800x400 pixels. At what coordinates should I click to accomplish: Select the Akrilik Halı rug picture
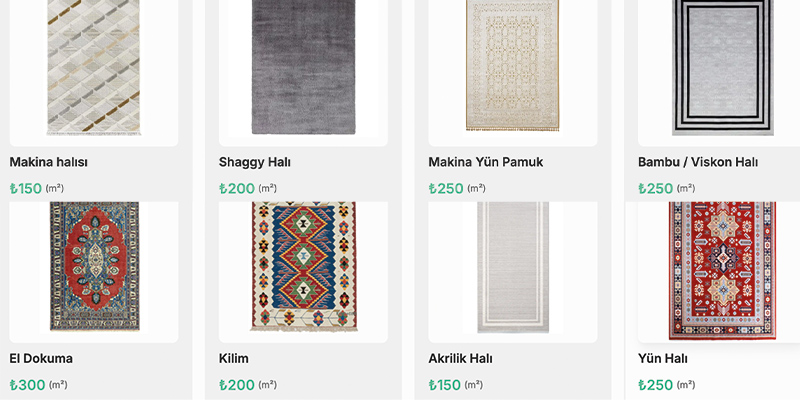coord(513,267)
